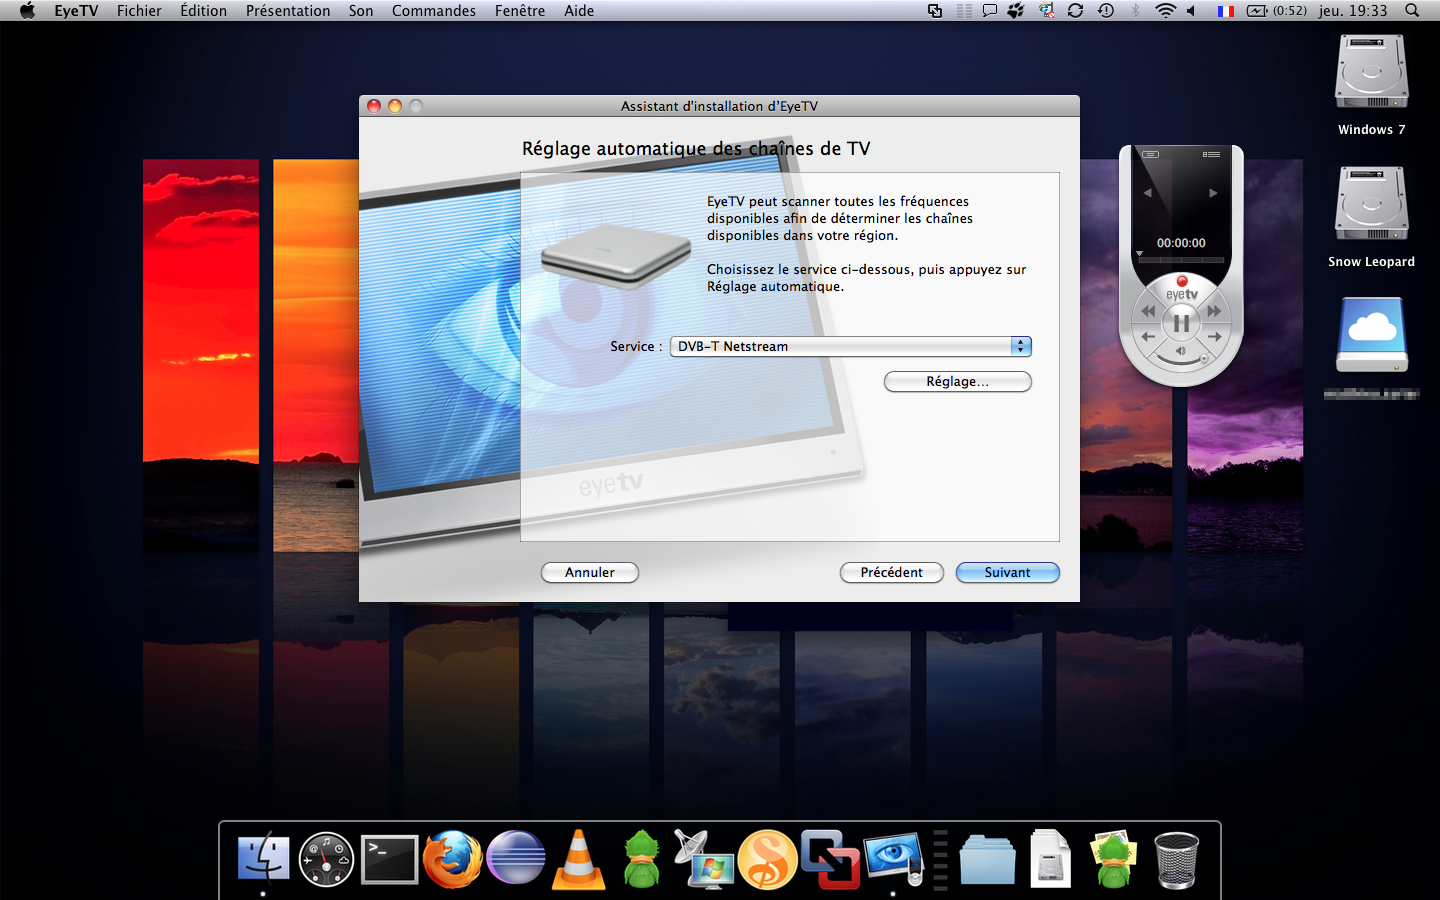Toggle the programs list icon on remote top-right
The width and height of the screenshot is (1440, 900).
(1211, 154)
